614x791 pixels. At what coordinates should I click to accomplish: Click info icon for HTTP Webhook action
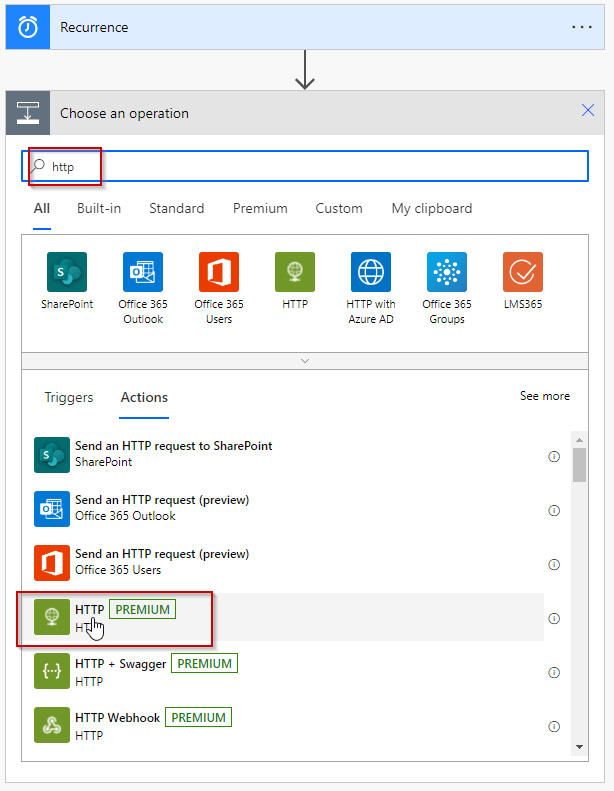(x=554, y=726)
